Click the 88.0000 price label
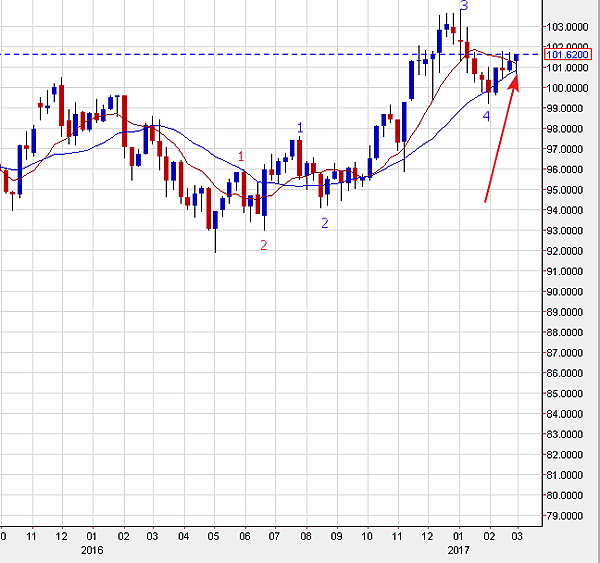 point(567,333)
